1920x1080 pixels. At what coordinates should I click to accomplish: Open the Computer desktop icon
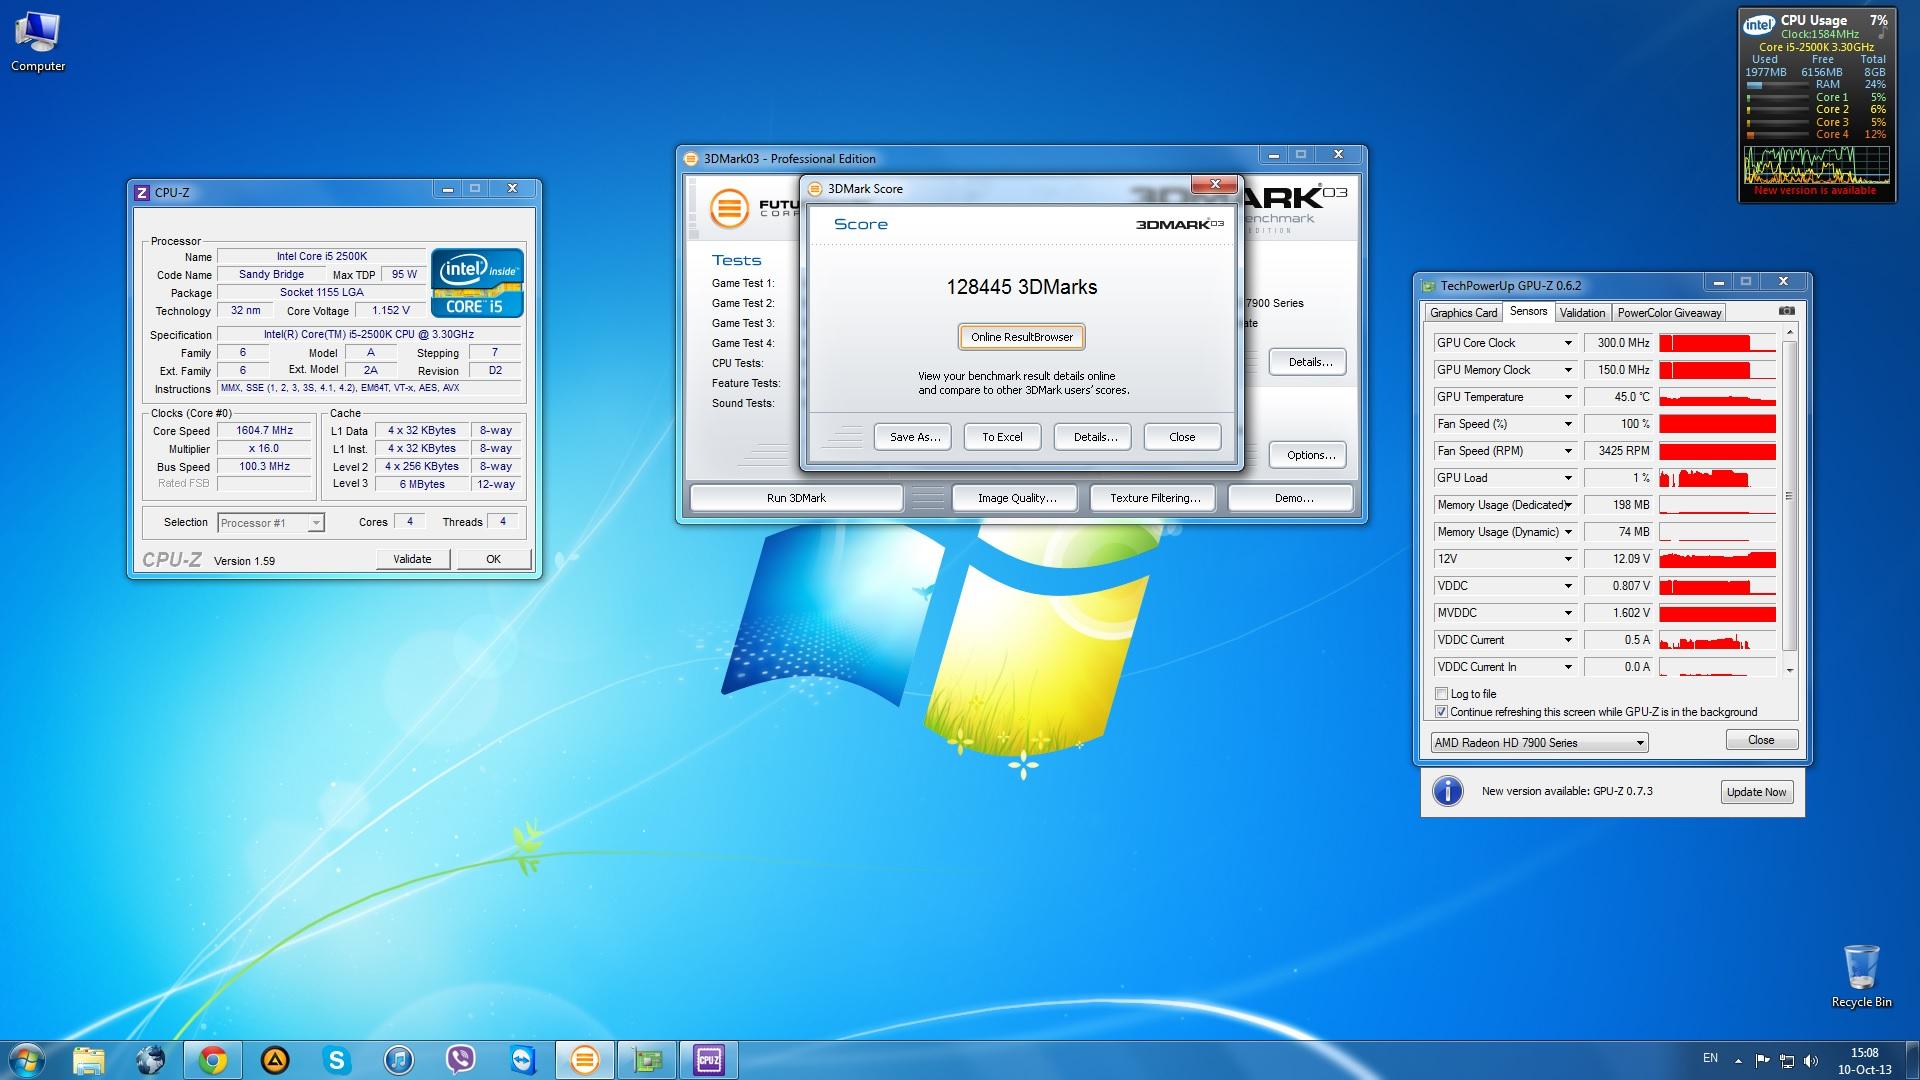tap(38, 43)
